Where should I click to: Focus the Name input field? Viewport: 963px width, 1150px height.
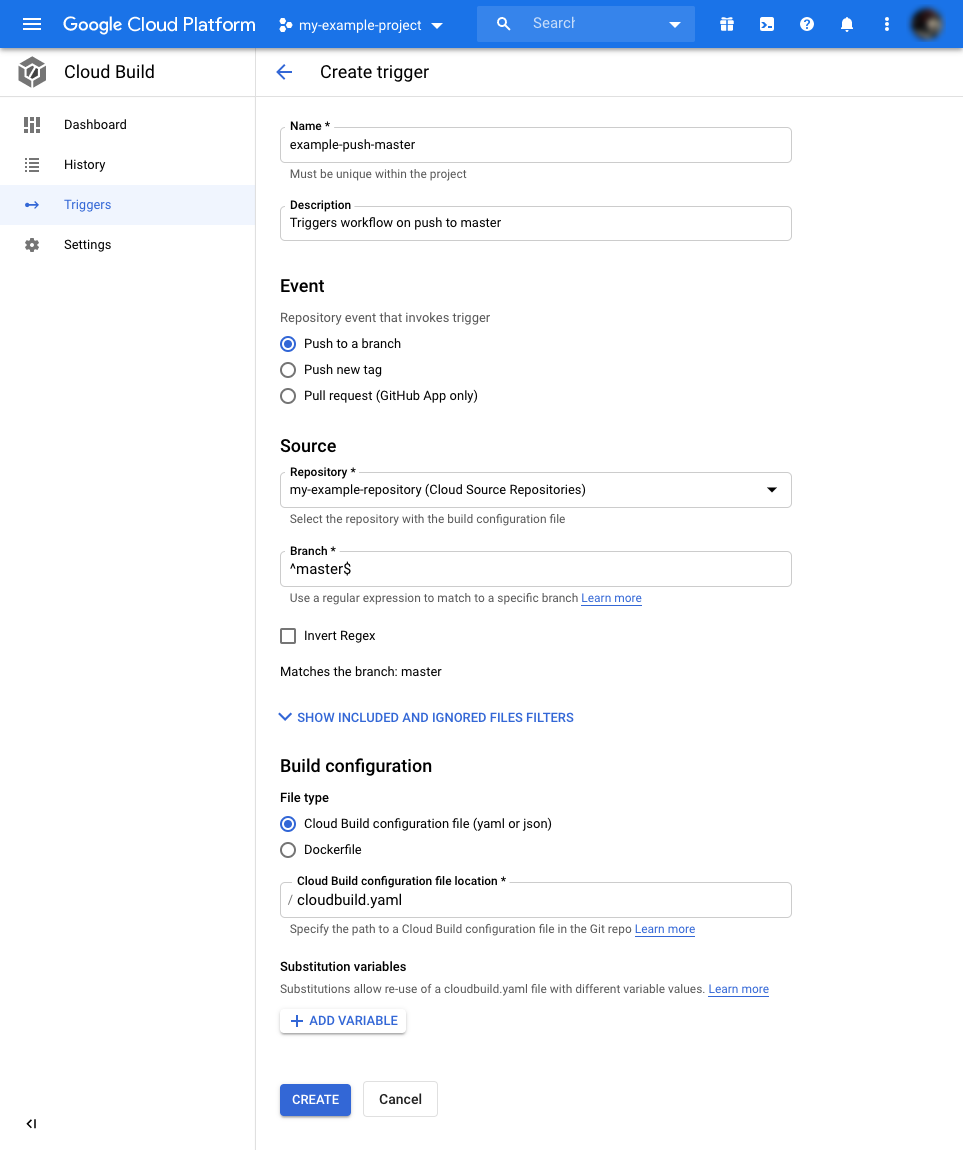(535, 145)
